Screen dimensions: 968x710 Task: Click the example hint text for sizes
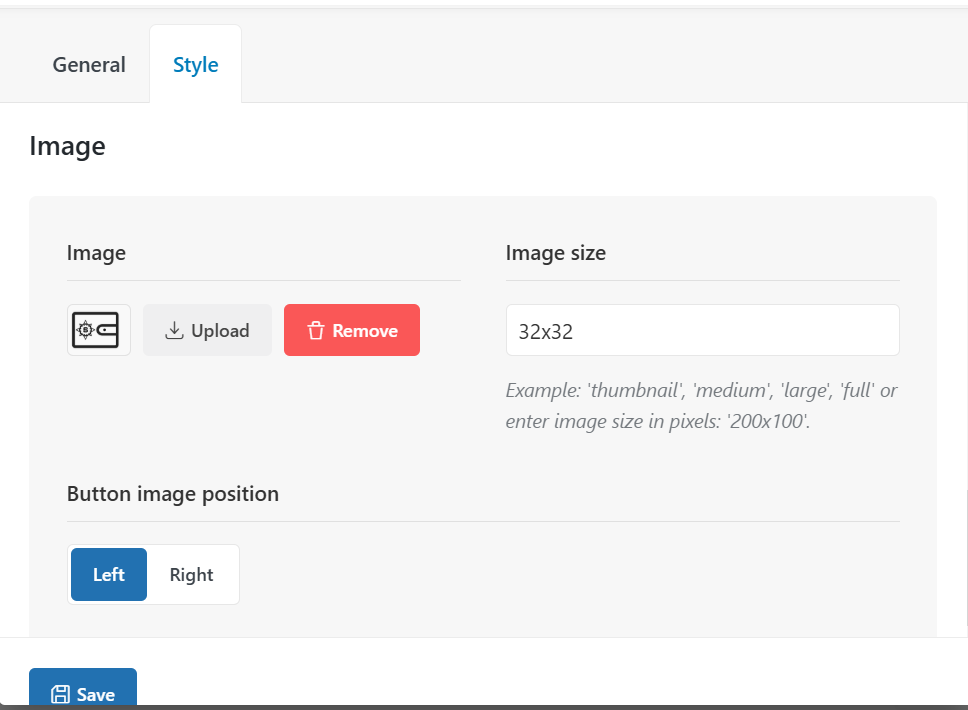click(x=701, y=406)
